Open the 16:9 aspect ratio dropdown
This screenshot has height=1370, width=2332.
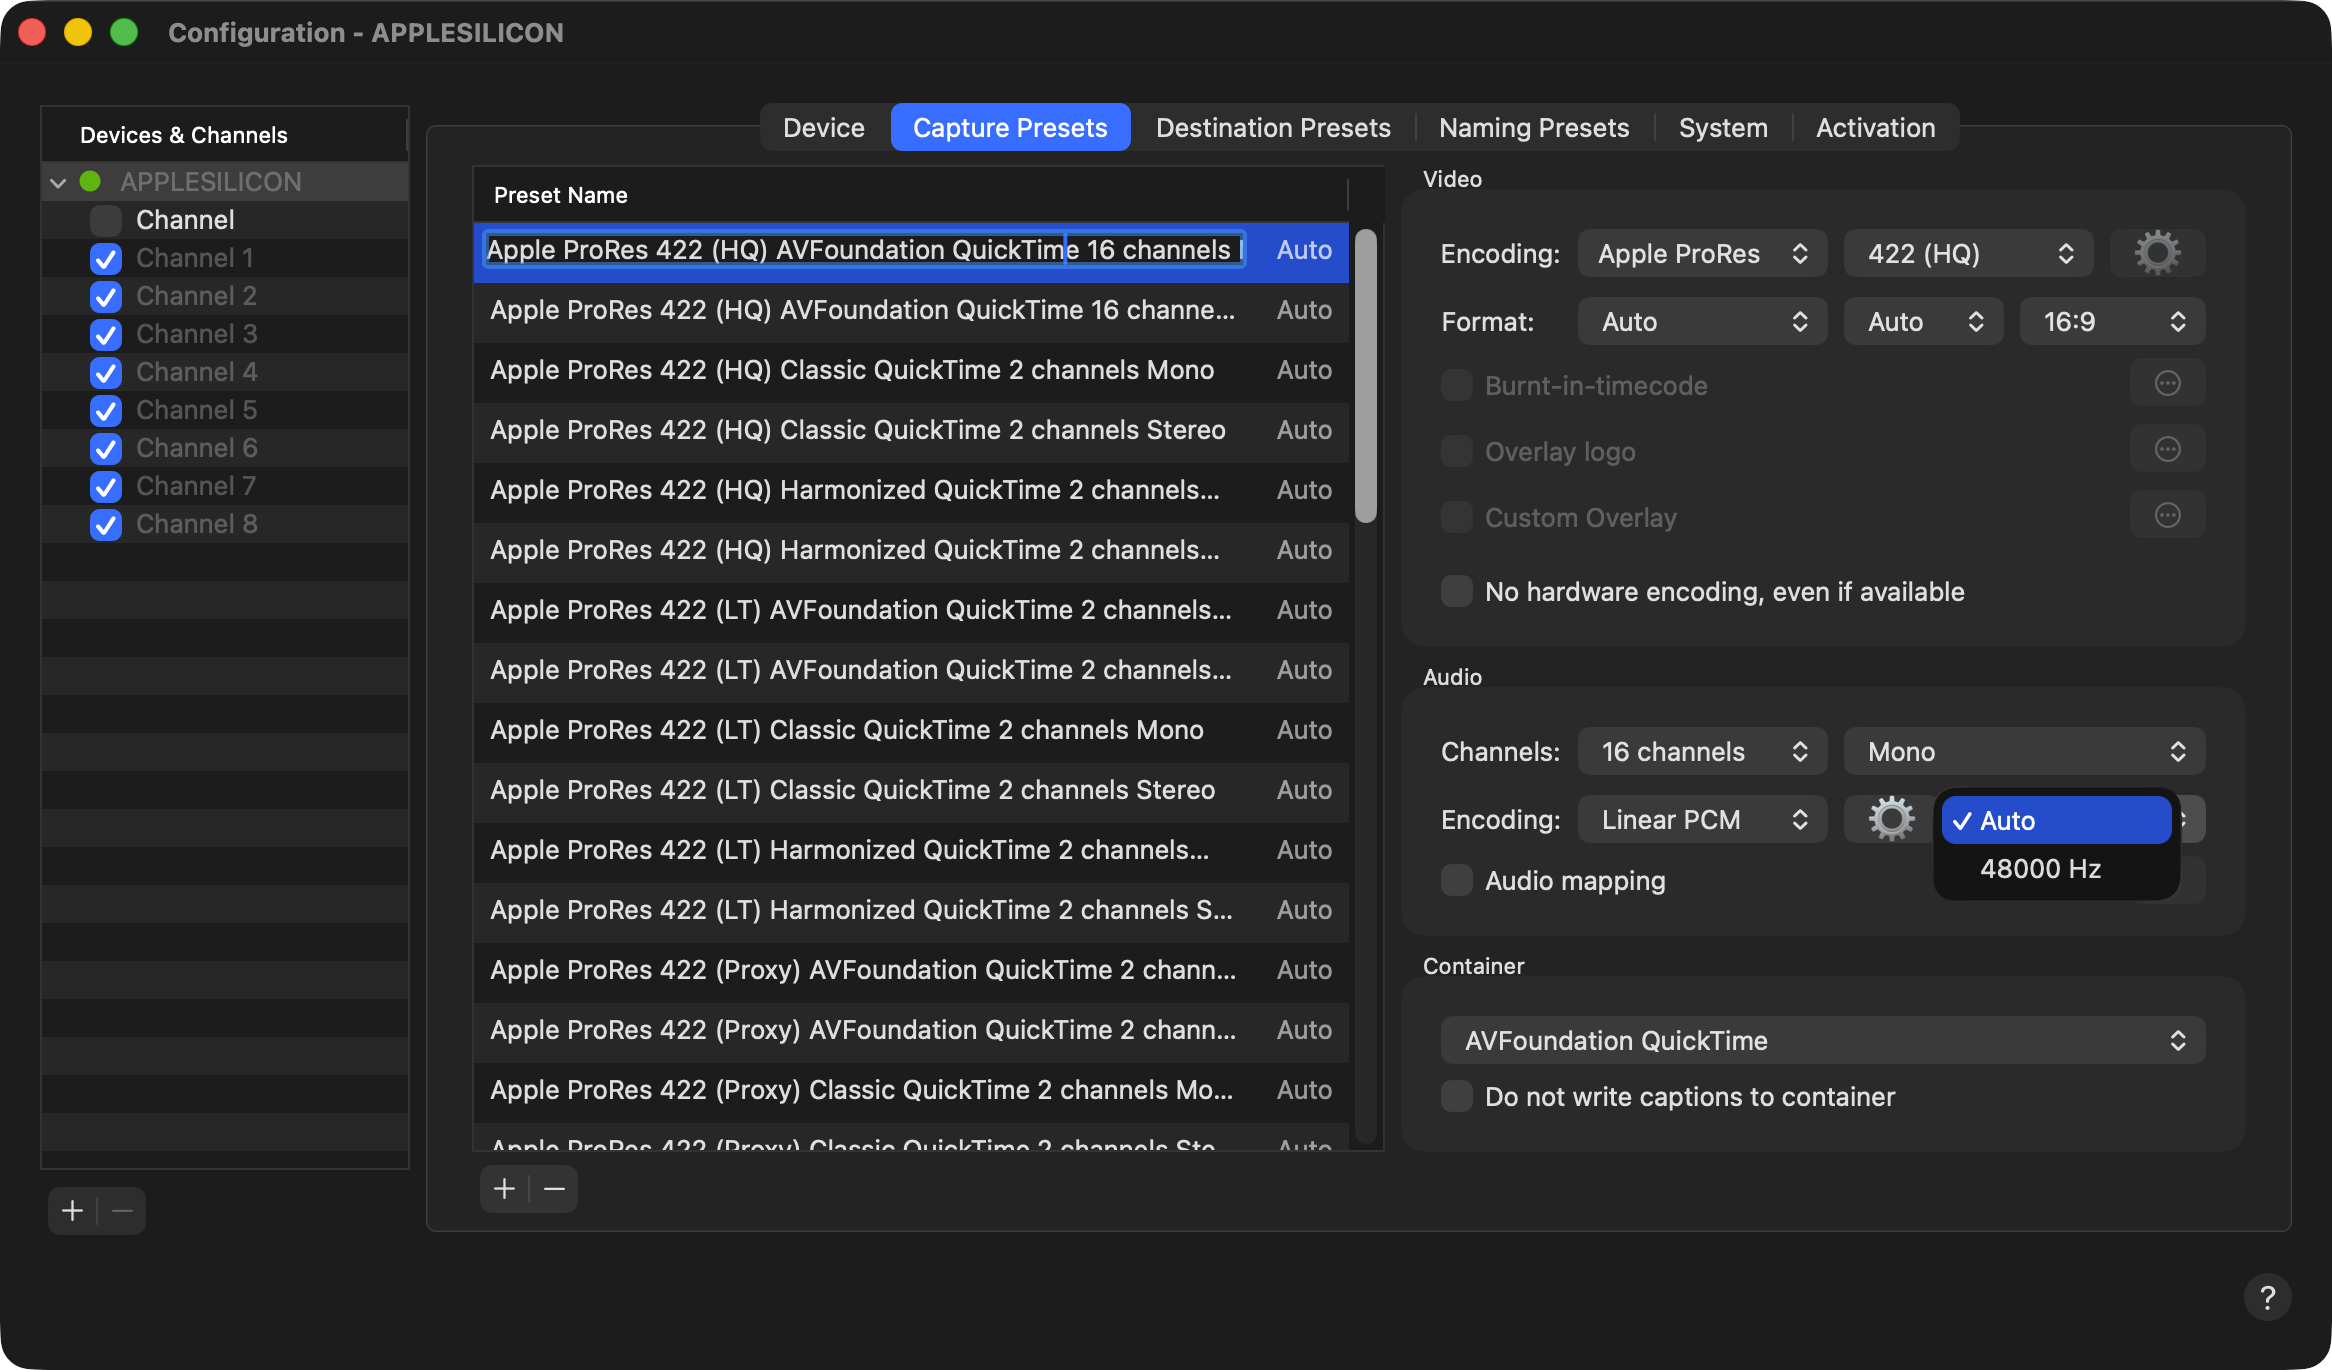click(x=2112, y=321)
